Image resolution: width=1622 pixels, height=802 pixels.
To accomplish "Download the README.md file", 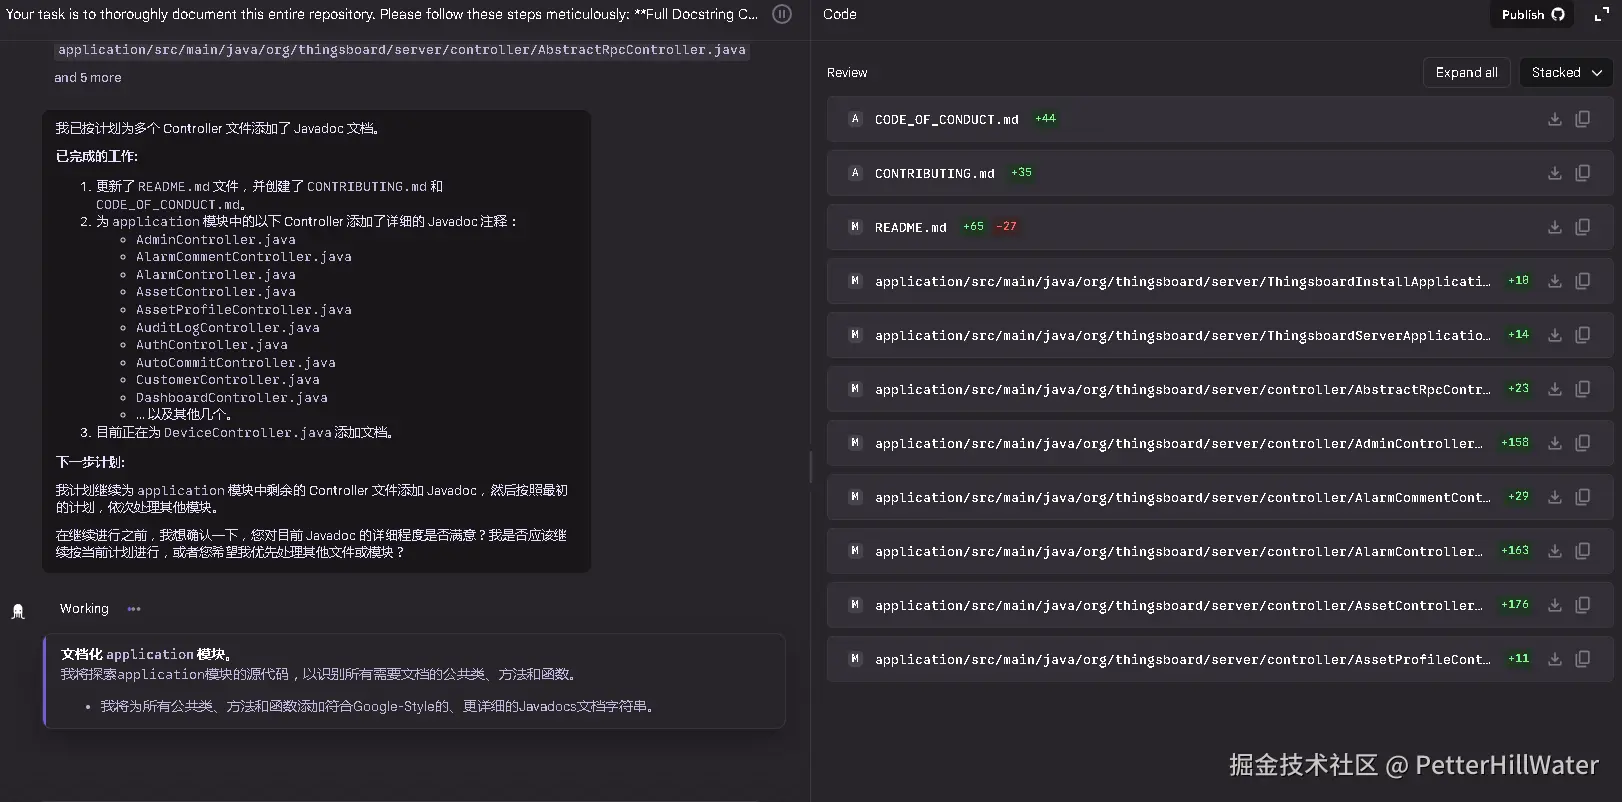I will [x=1554, y=227].
